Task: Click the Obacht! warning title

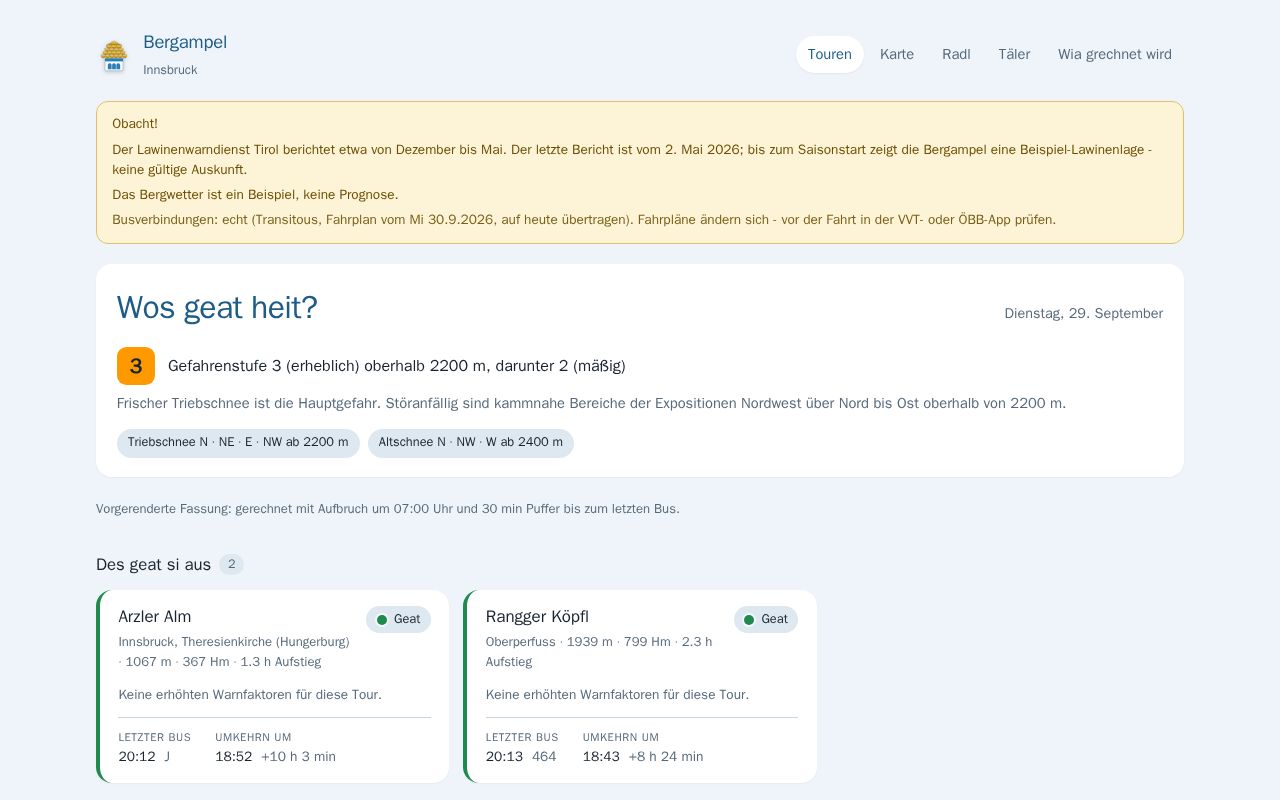Action: [135, 124]
